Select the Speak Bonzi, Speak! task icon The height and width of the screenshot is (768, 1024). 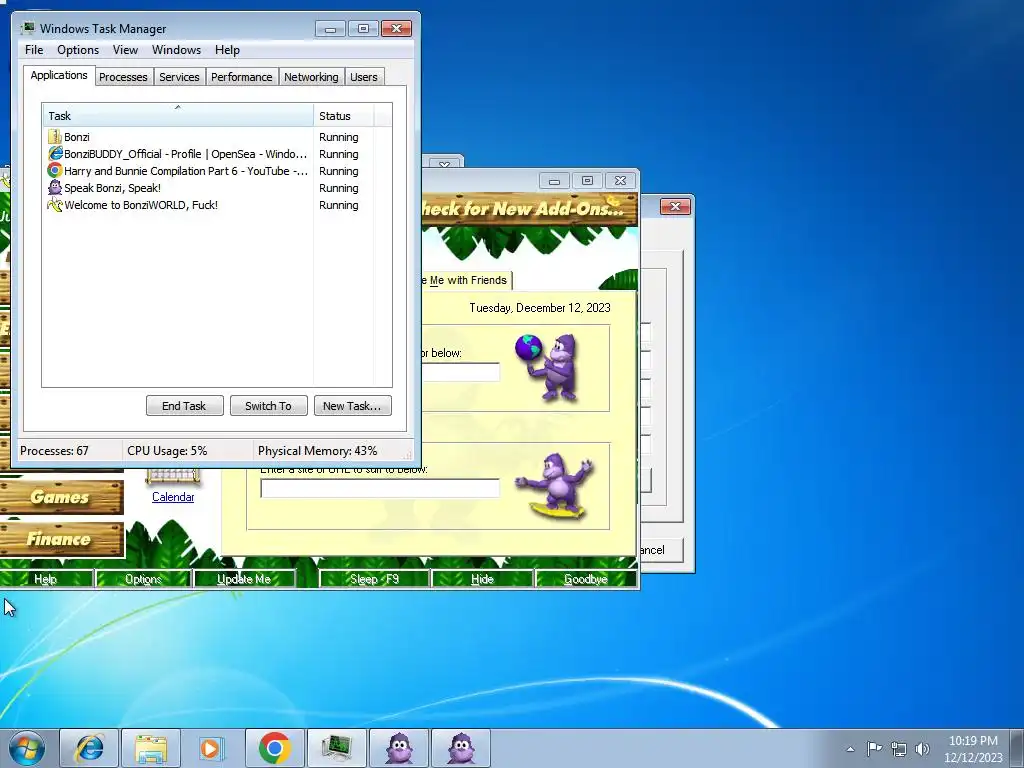click(55, 188)
